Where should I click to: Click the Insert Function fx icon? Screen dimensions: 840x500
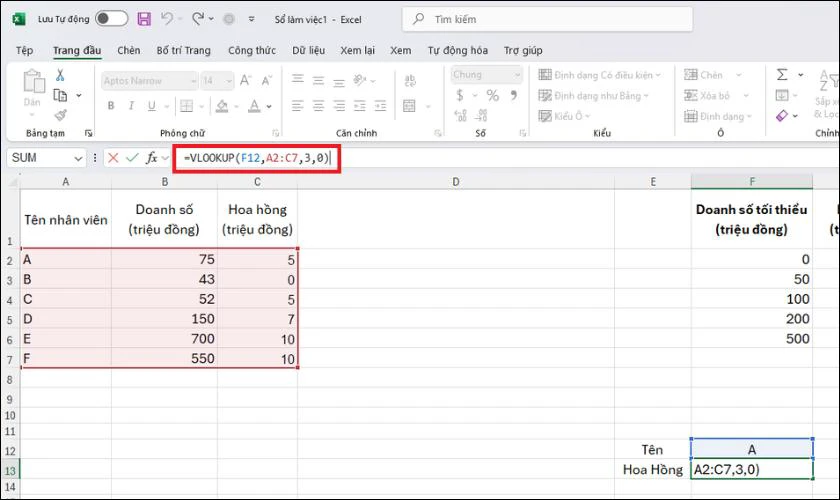(x=152, y=158)
